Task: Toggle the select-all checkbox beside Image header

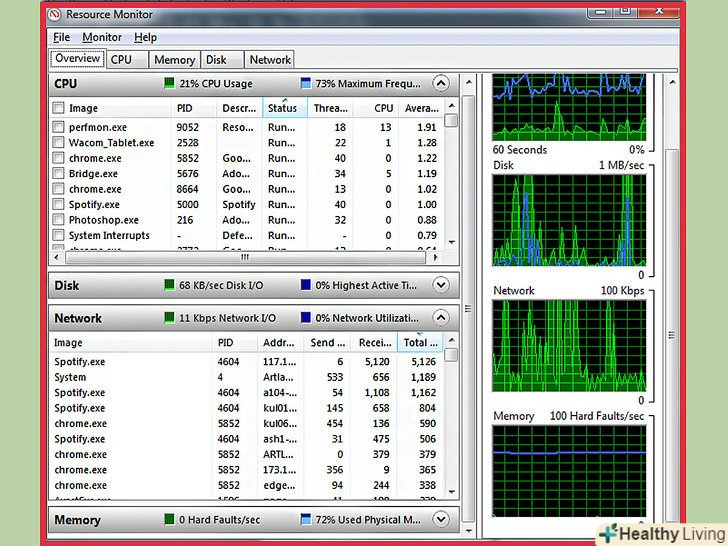Action: 59,109
